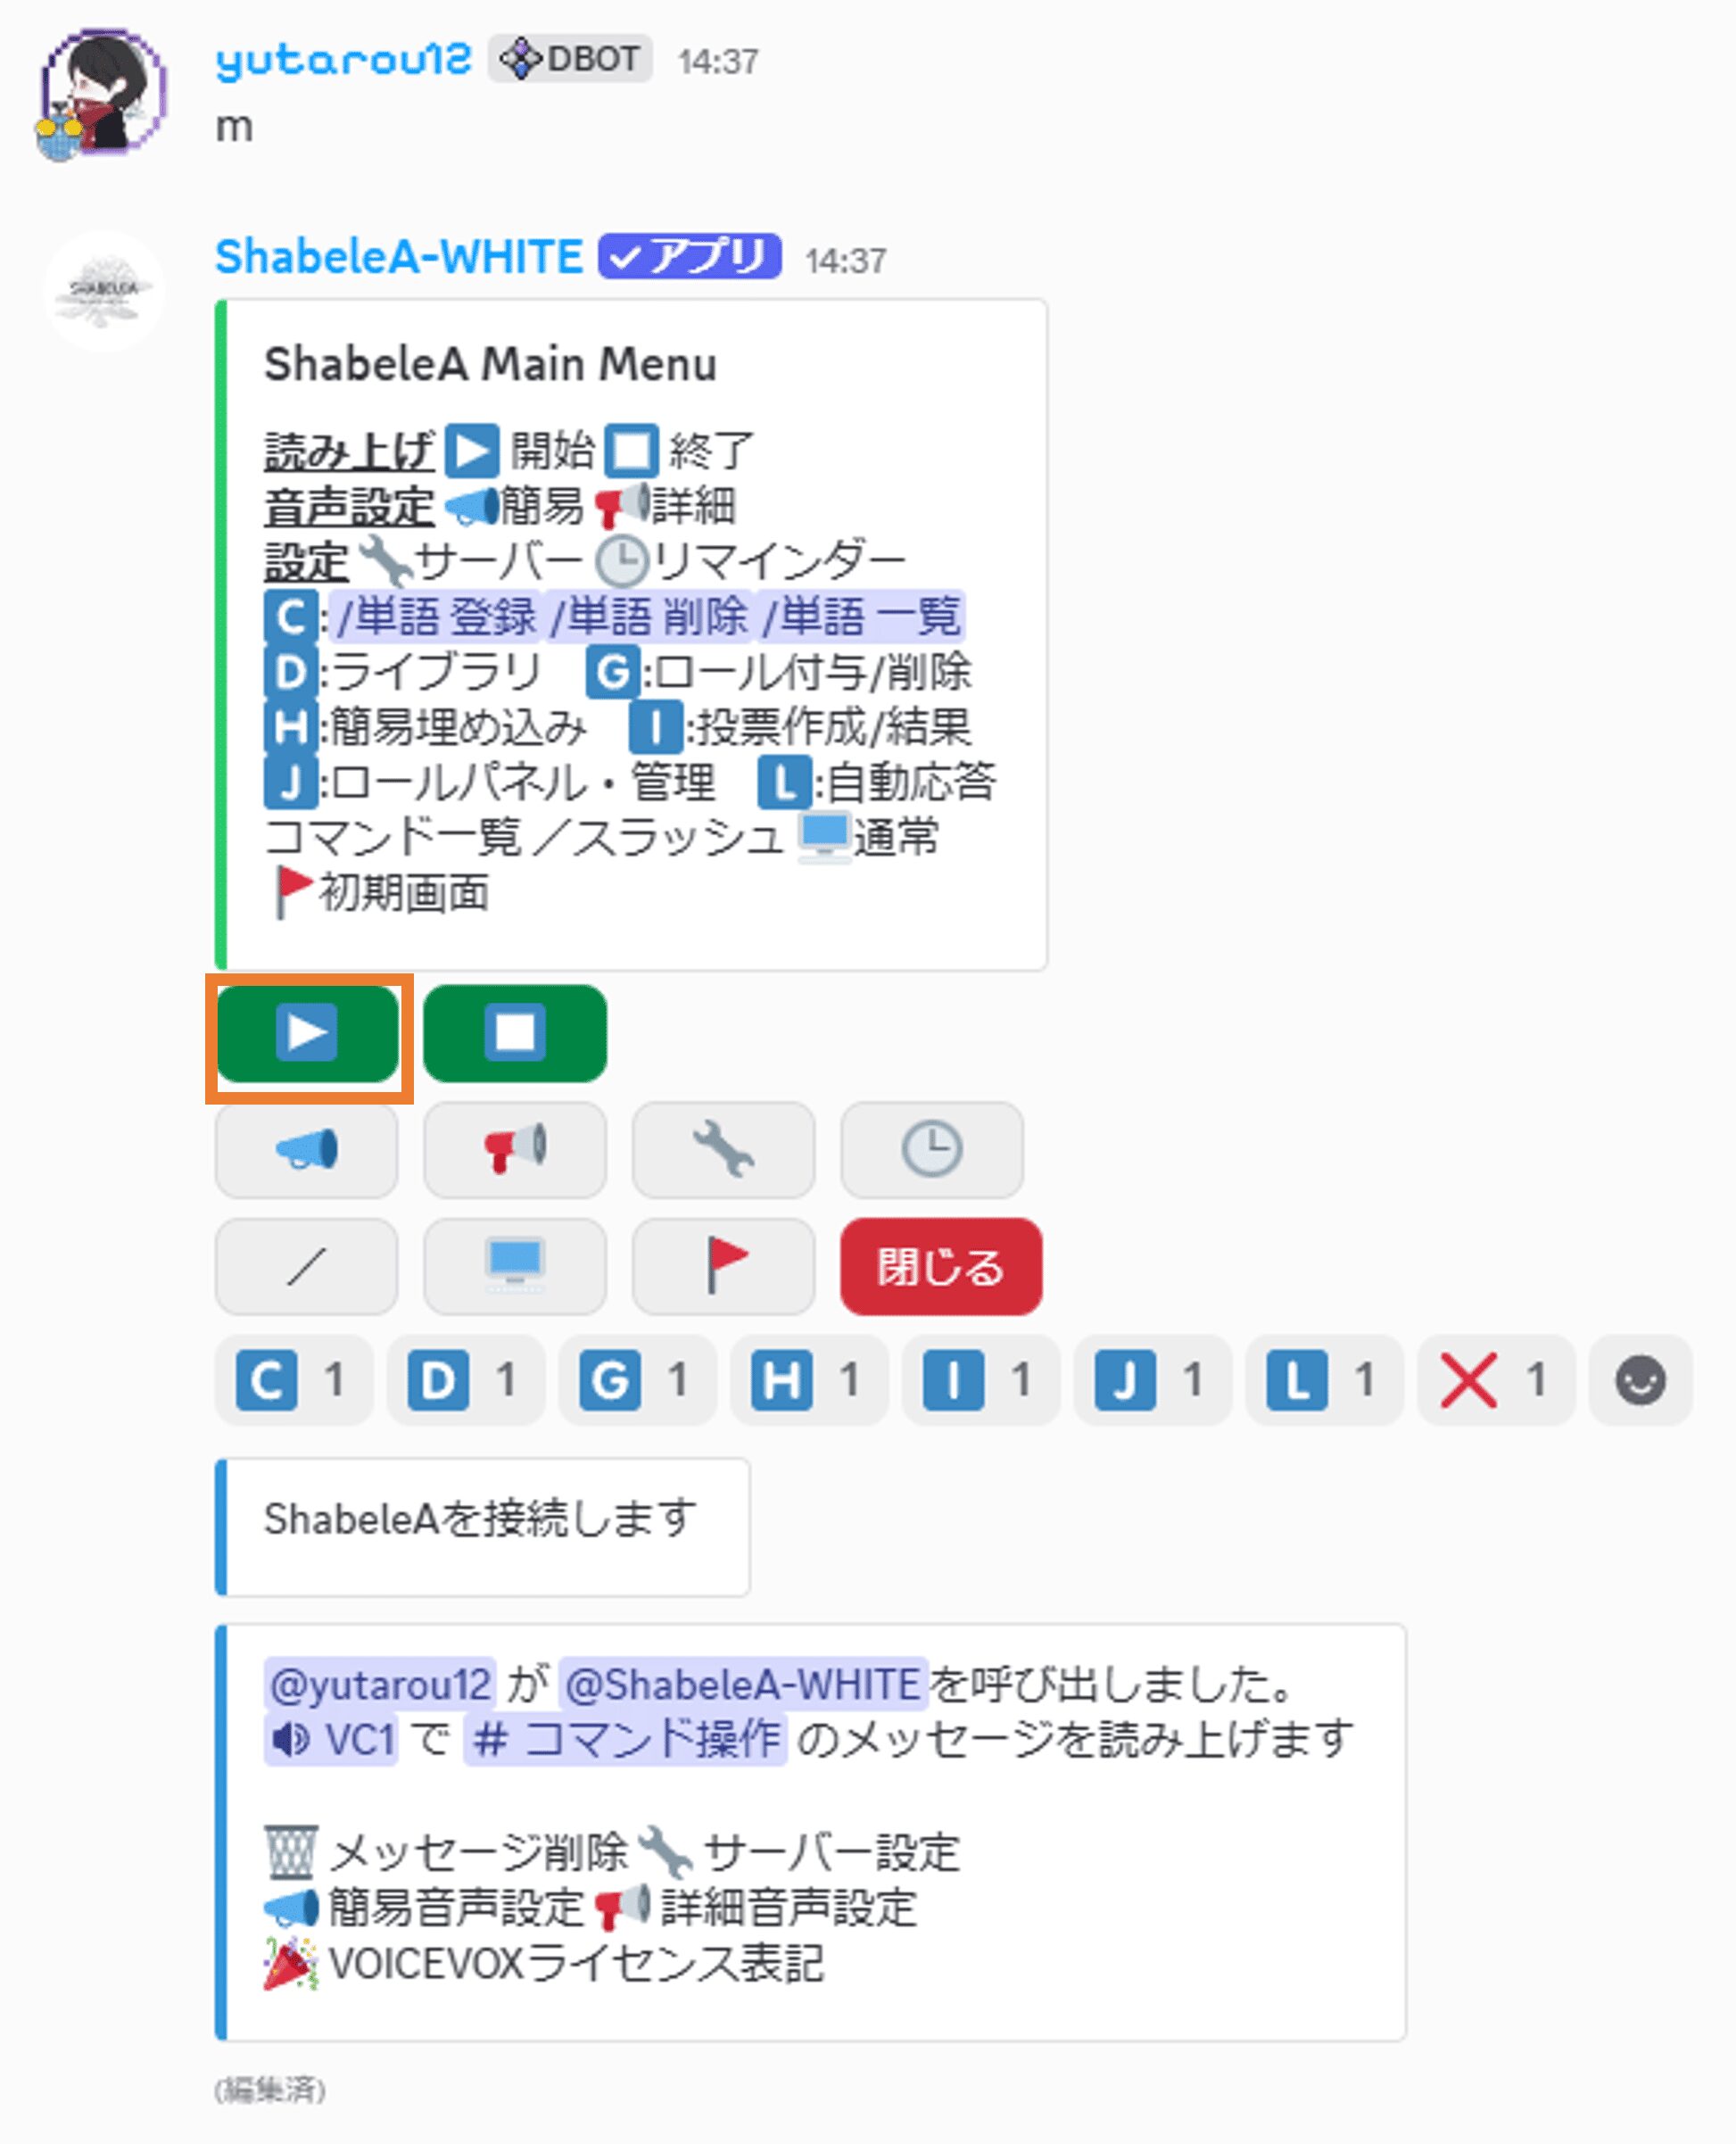Return to initial screen red flag button
1736x2144 pixels.
pyautogui.click(x=723, y=1266)
